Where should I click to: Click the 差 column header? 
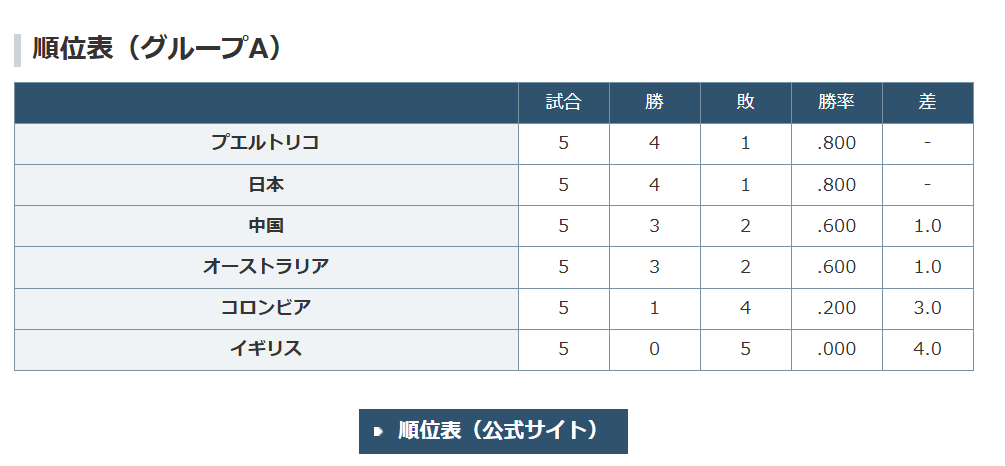pyautogui.click(x=927, y=102)
